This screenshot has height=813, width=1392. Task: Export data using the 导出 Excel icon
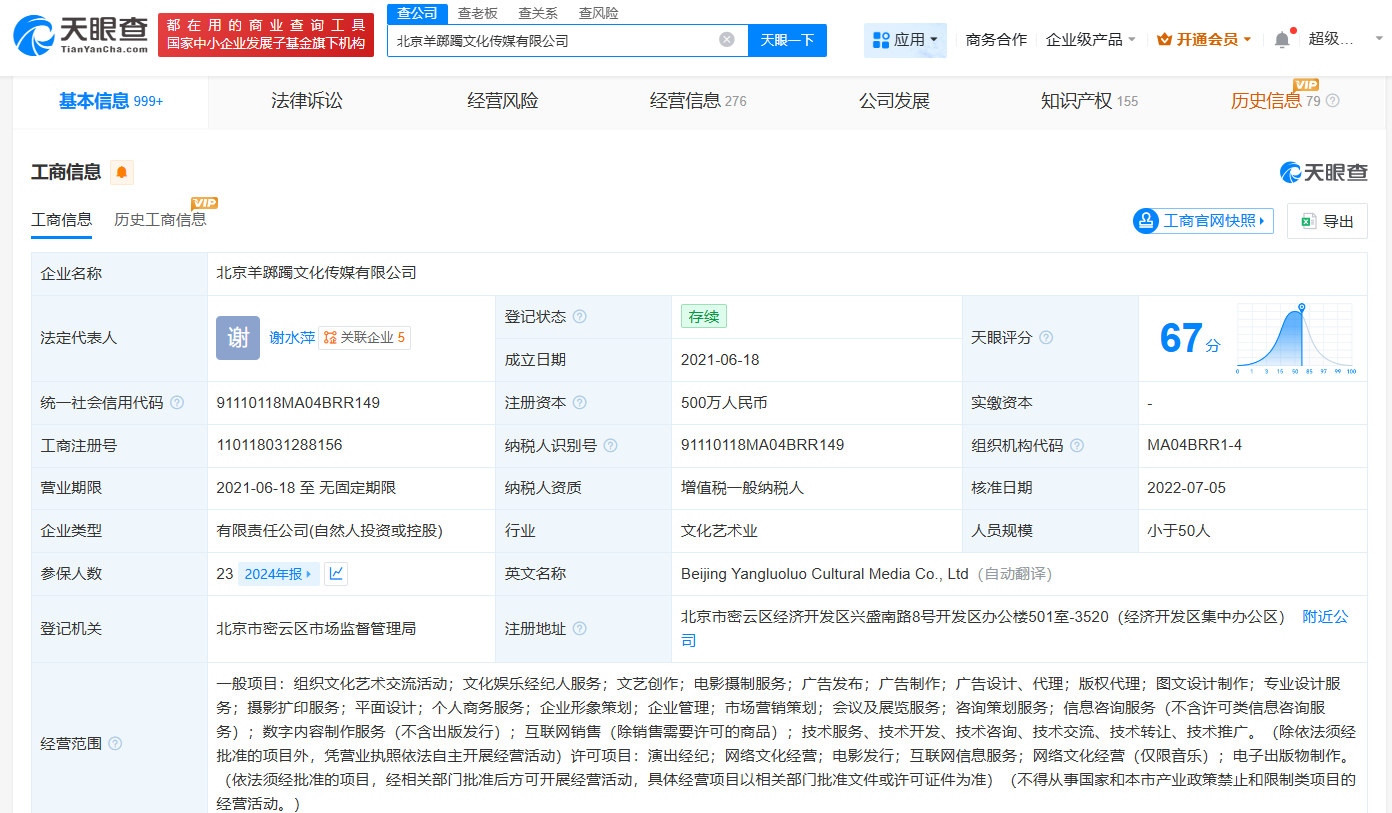(1327, 220)
